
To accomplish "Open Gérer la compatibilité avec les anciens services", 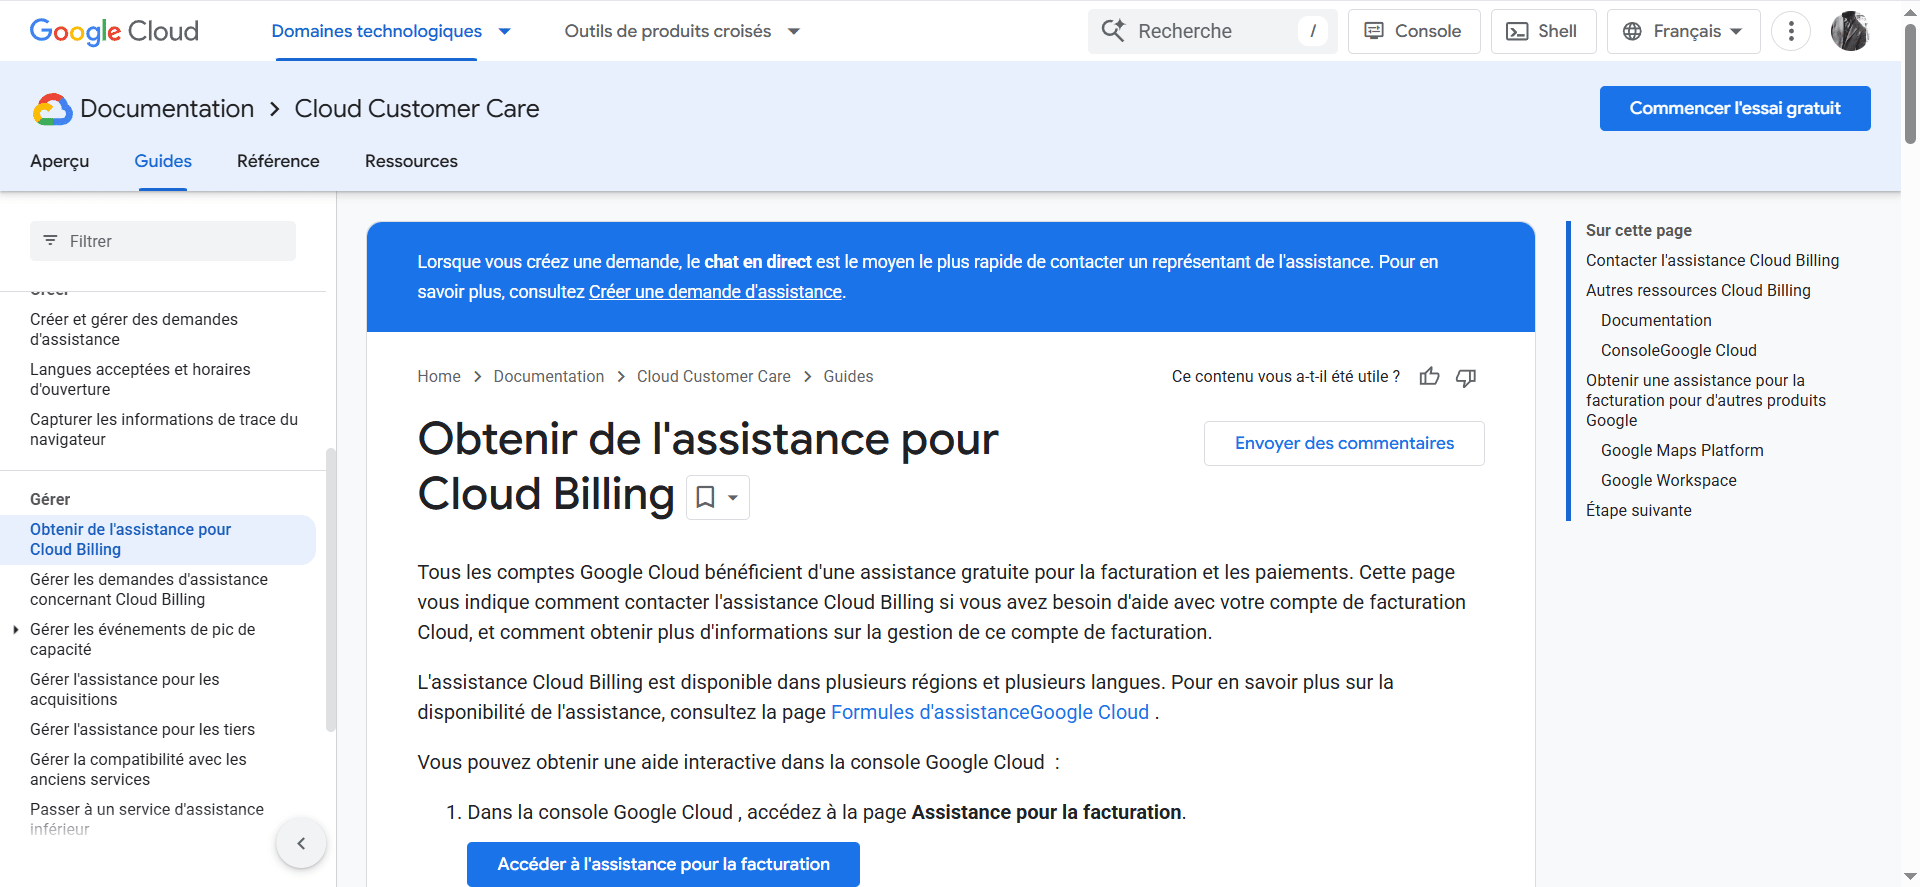I will [x=138, y=769].
